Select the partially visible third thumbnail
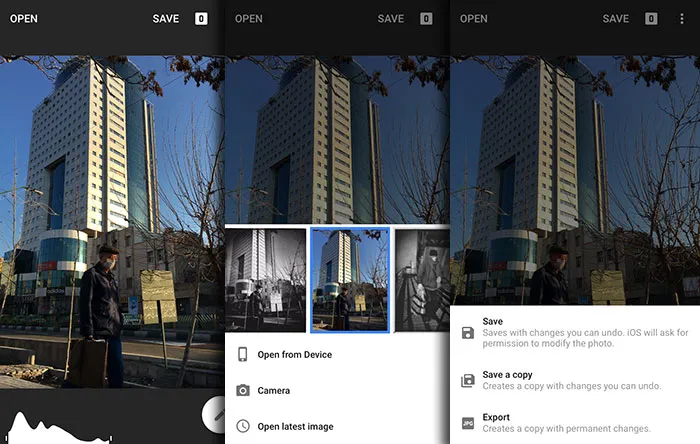The image size is (700, 444). 421,280
